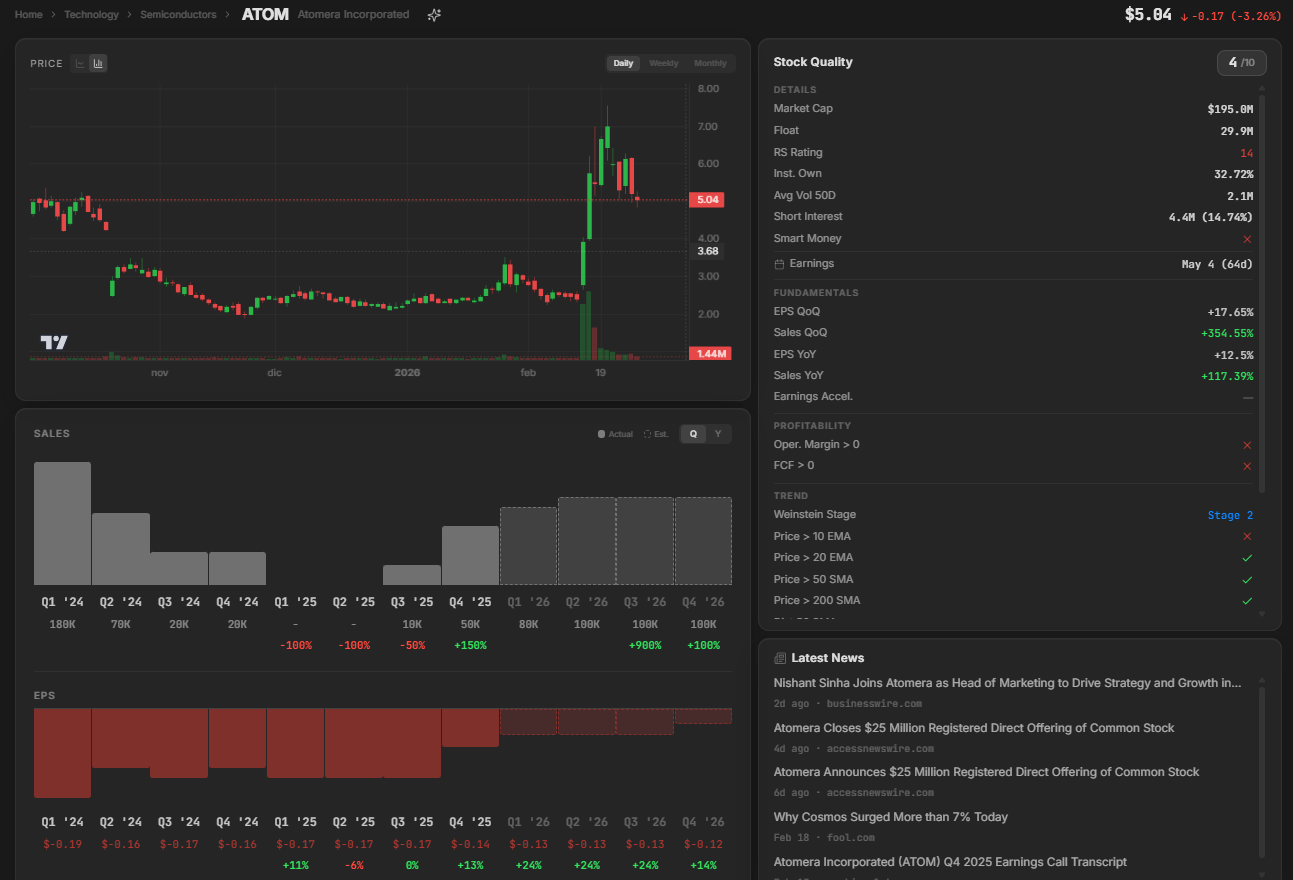Click the Avg Vol 50D value 2.1M
The height and width of the screenshot is (880, 1293).
[x=1240, y=196]
